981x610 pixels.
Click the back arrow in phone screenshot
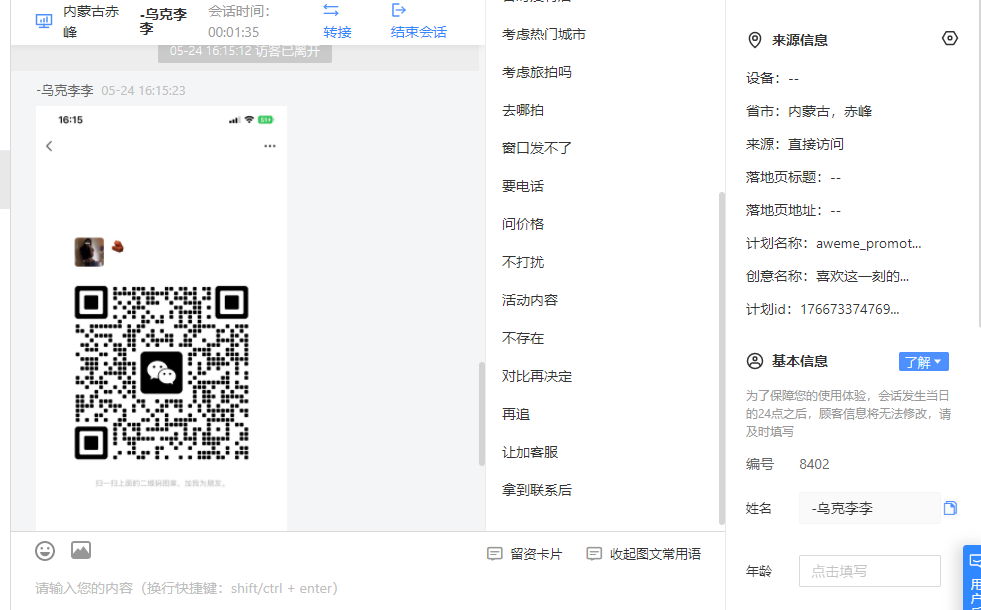[x=49, y=146]
